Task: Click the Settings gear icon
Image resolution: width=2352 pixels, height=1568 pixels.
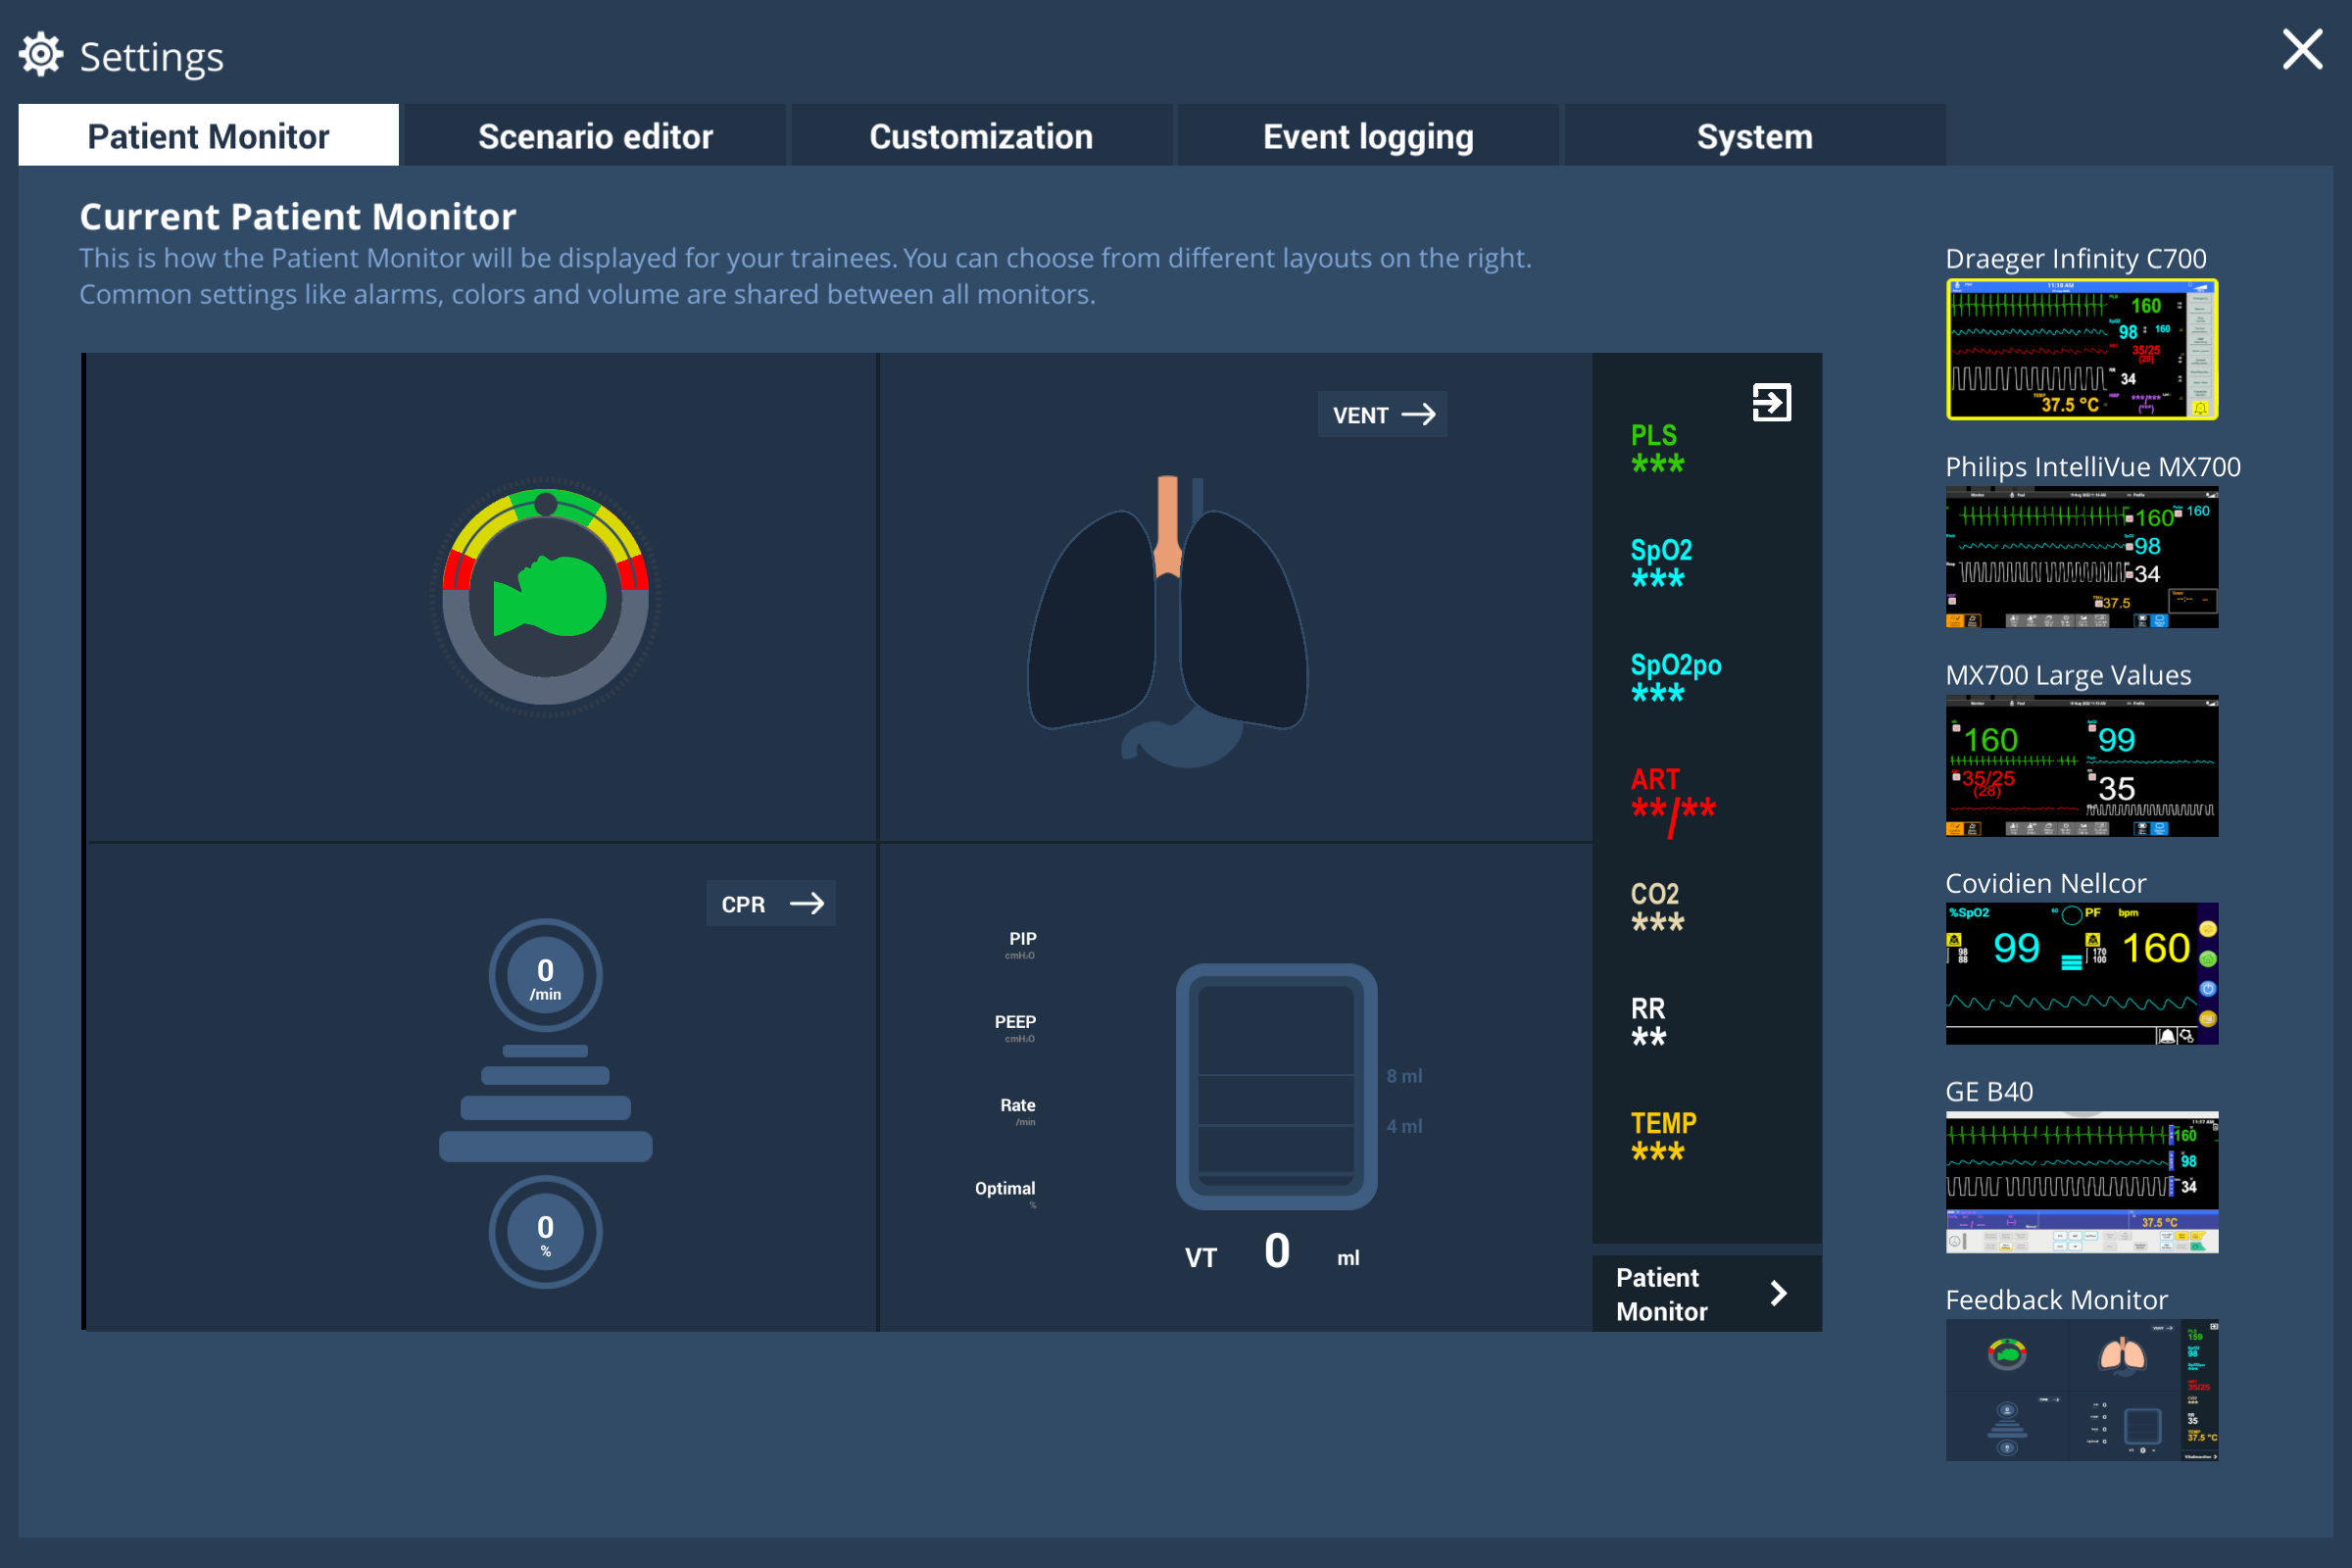Action: coord(40,53)
